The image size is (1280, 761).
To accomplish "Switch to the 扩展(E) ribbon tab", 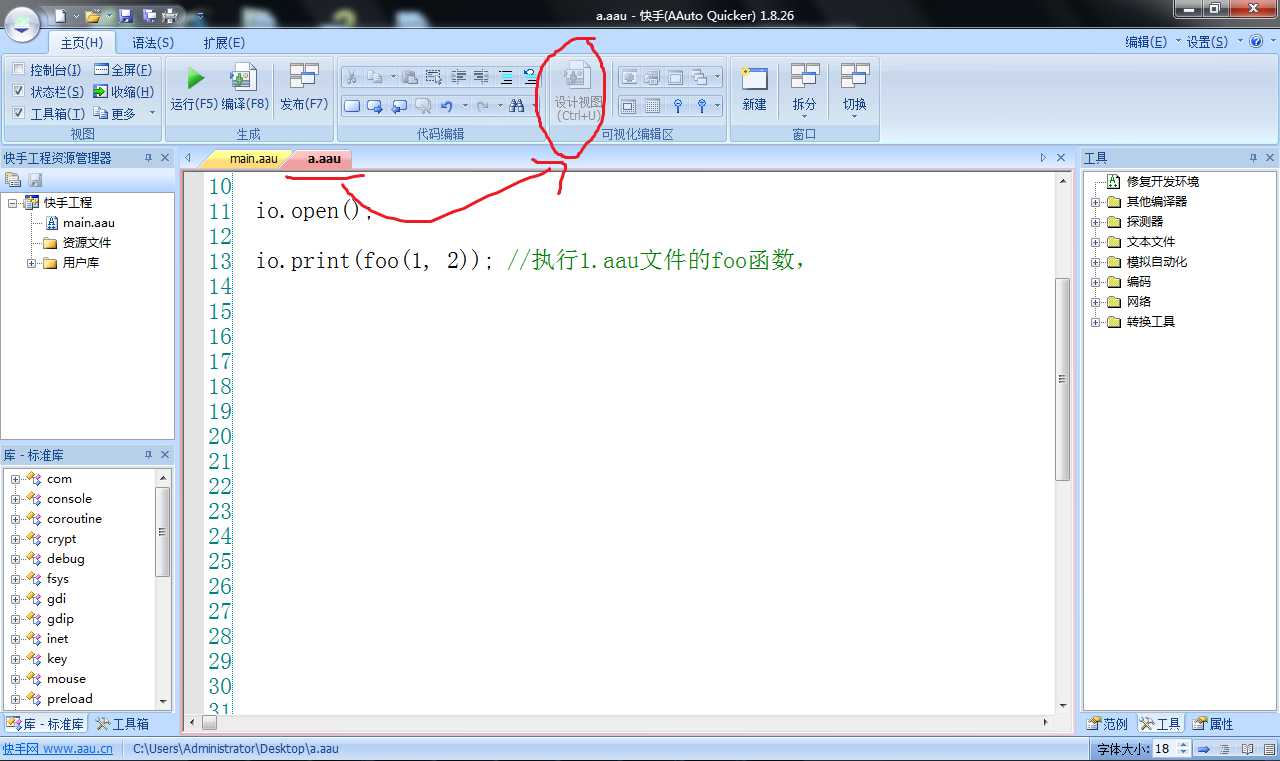I will 224,42.
